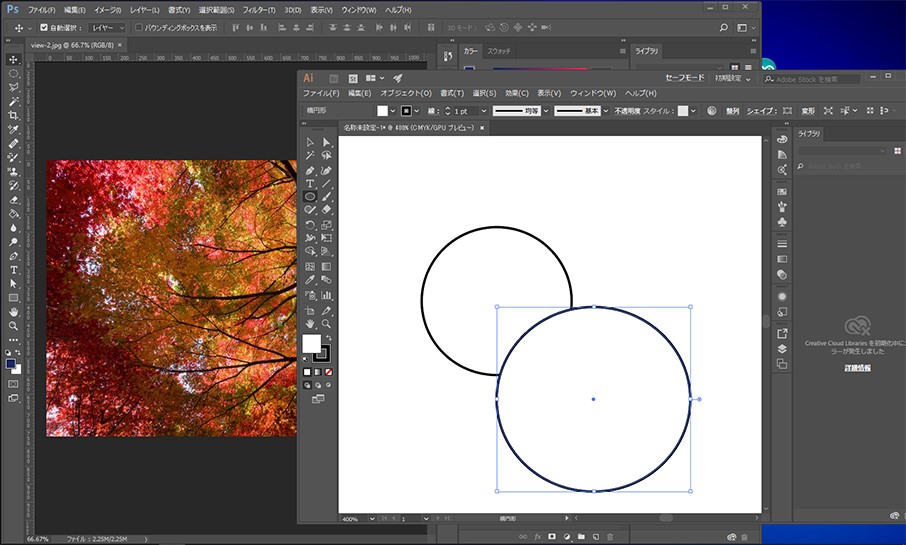Open the レイヤー auto-select dropdown in Photoshop
Screen dimensions: 906x545
pyautogui.click(x=106, y=27)
